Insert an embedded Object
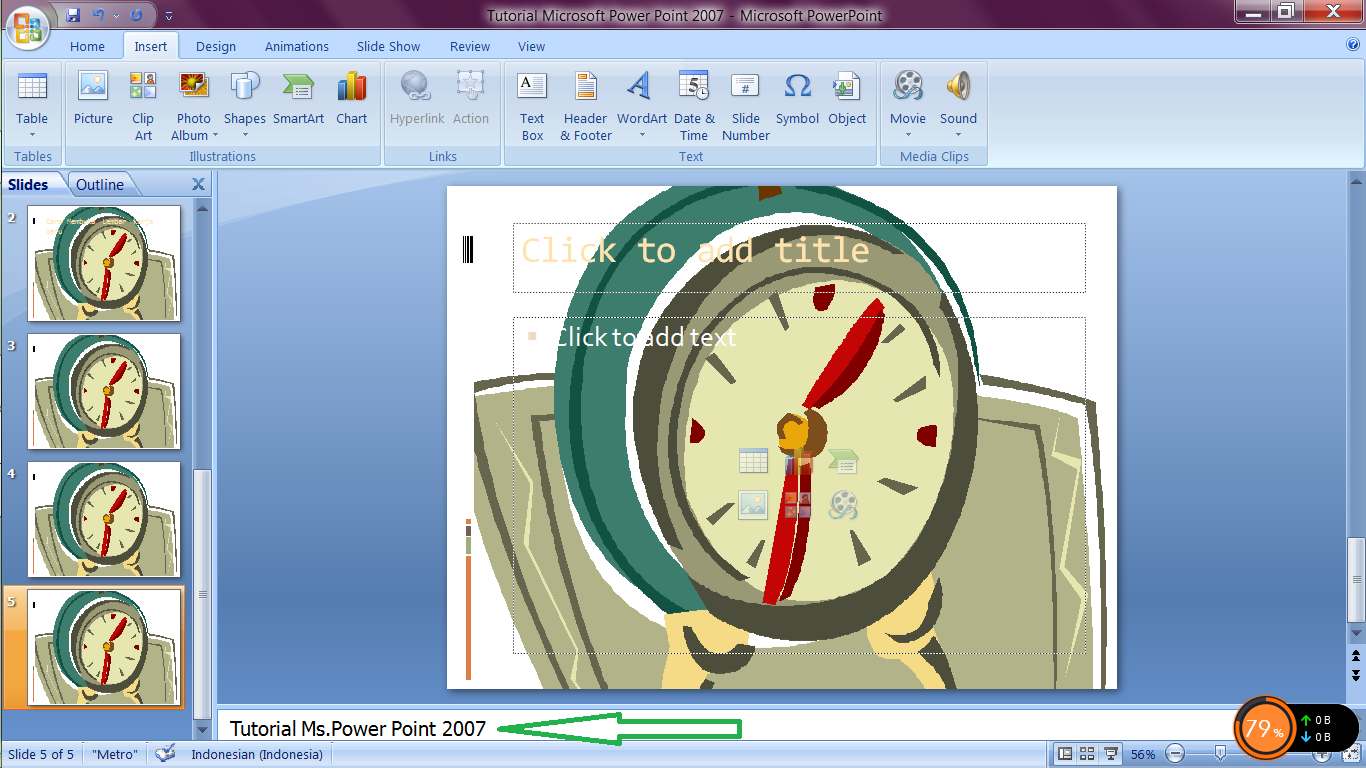 [x=847, y=100]
